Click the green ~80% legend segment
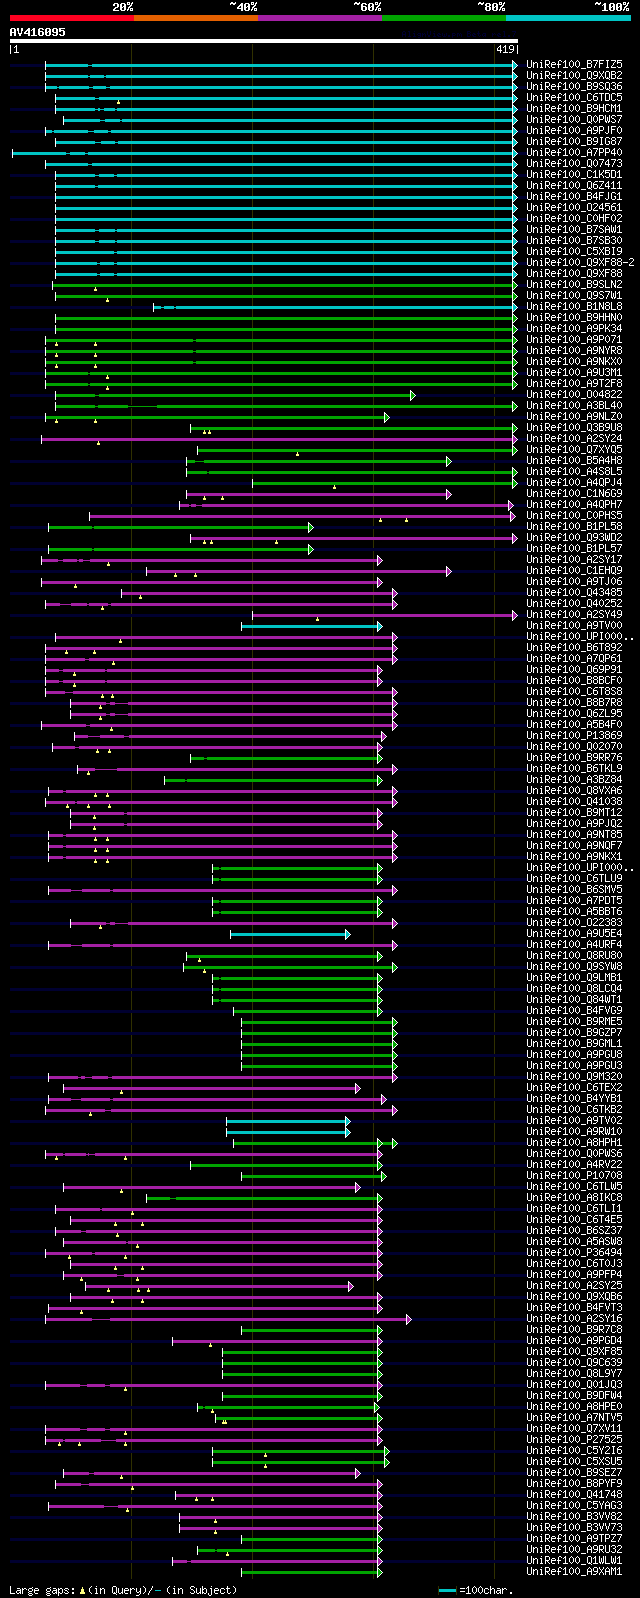 pos(444,18)
